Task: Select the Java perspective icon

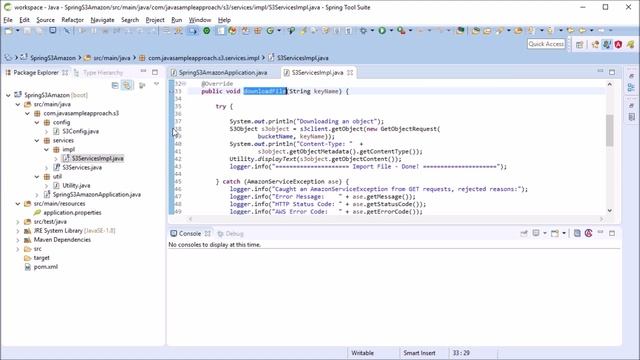Action: (x=607, y=44)
